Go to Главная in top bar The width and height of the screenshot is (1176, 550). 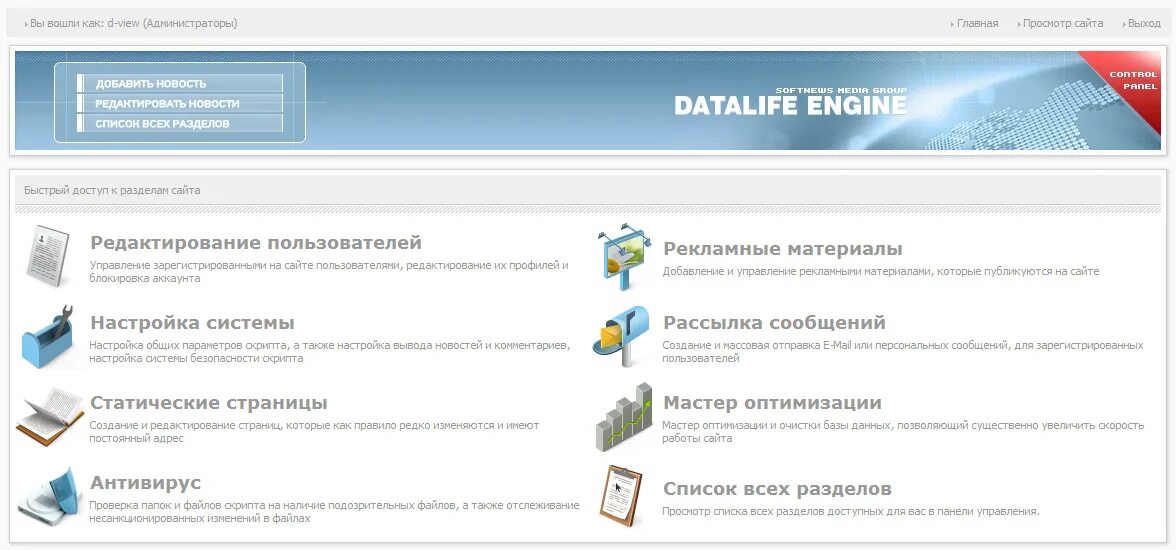(977, 23)
